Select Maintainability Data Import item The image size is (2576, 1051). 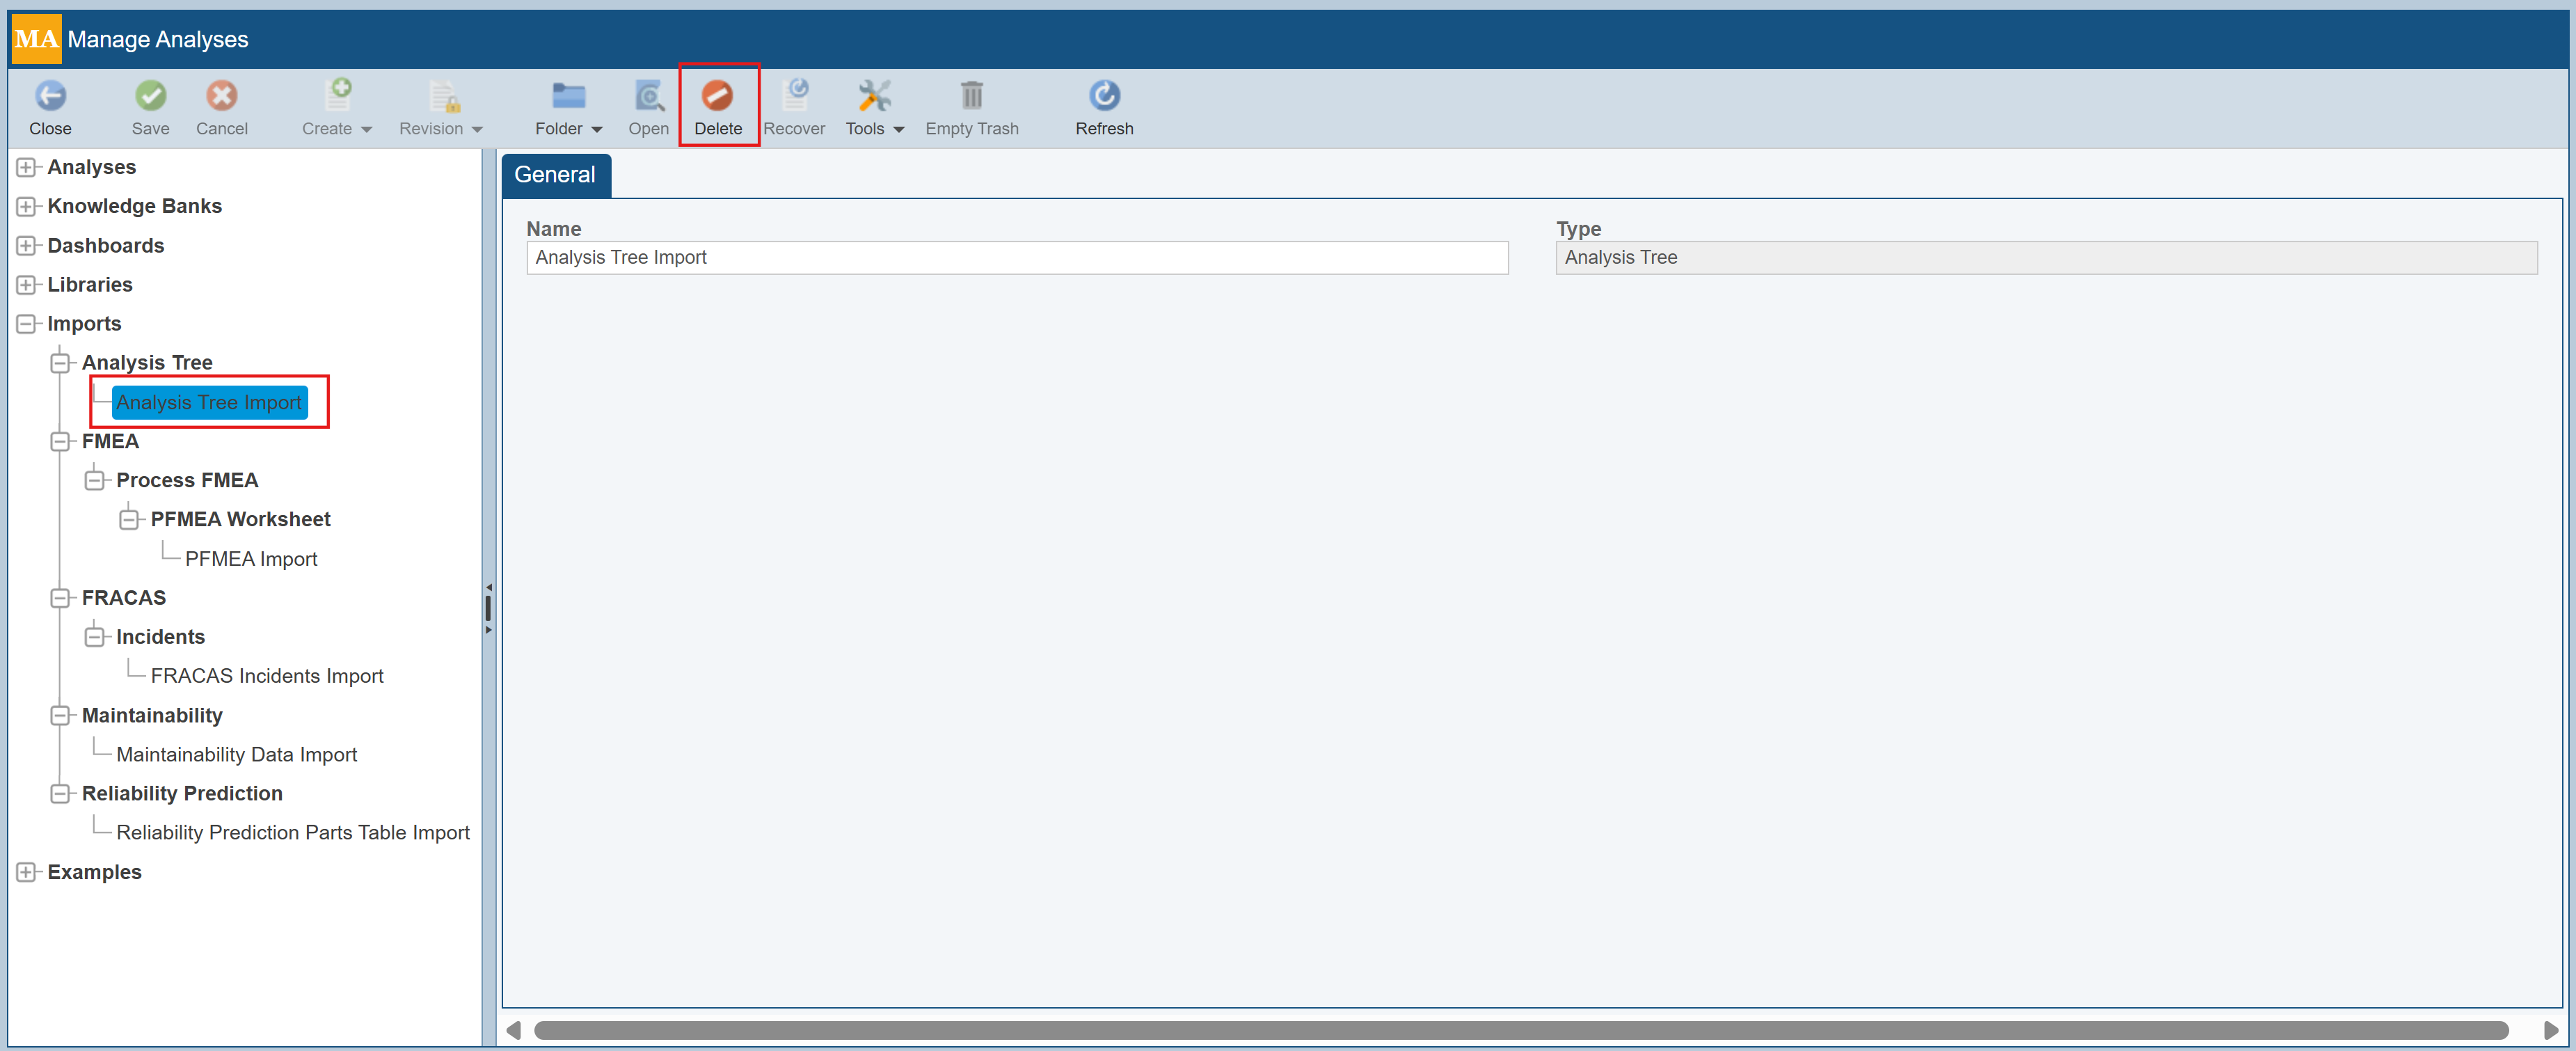coord(236,755)
